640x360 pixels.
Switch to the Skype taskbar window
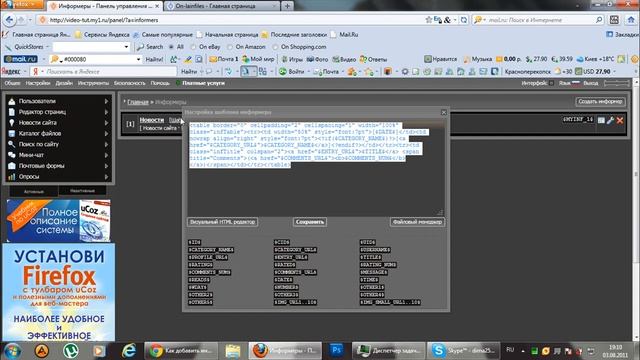click(464, 350)
